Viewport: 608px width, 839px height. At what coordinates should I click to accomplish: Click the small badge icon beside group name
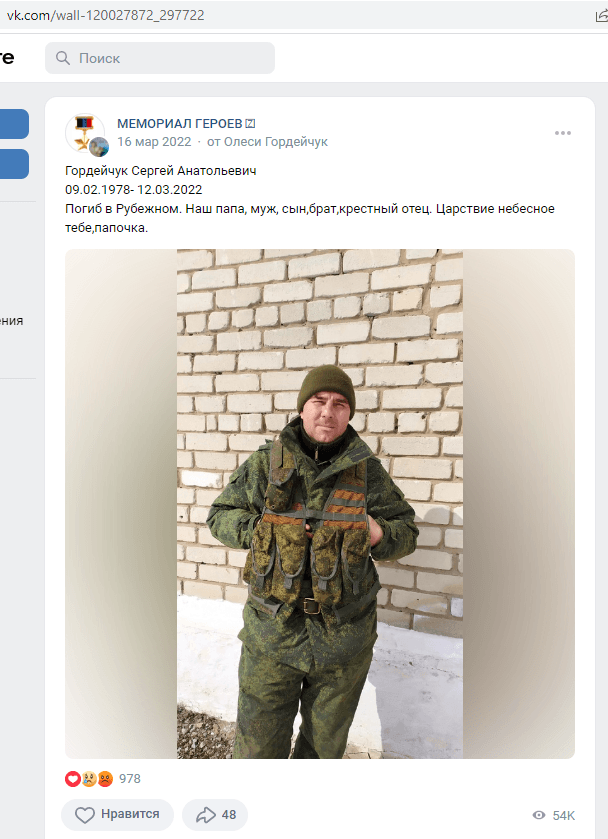[250, 124]
